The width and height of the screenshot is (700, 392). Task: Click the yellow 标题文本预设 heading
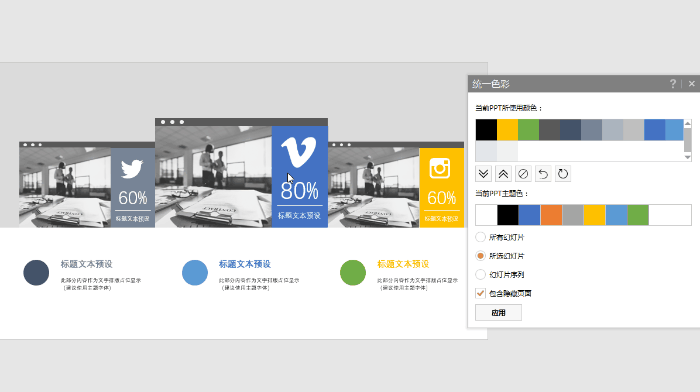click(403, 264)
